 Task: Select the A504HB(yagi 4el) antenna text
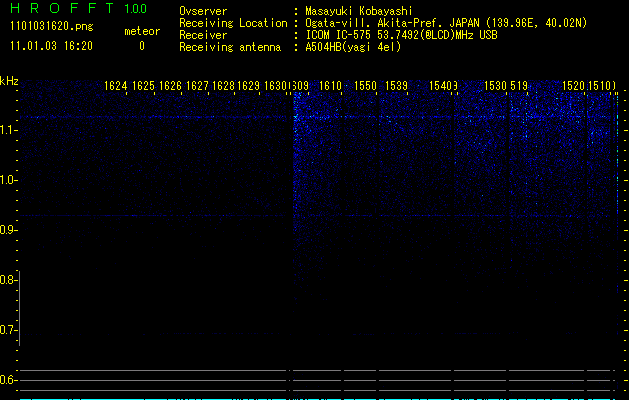tap(353, 47)
